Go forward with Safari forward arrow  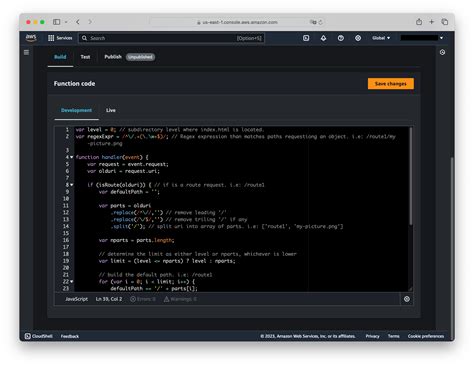[90, 22]
